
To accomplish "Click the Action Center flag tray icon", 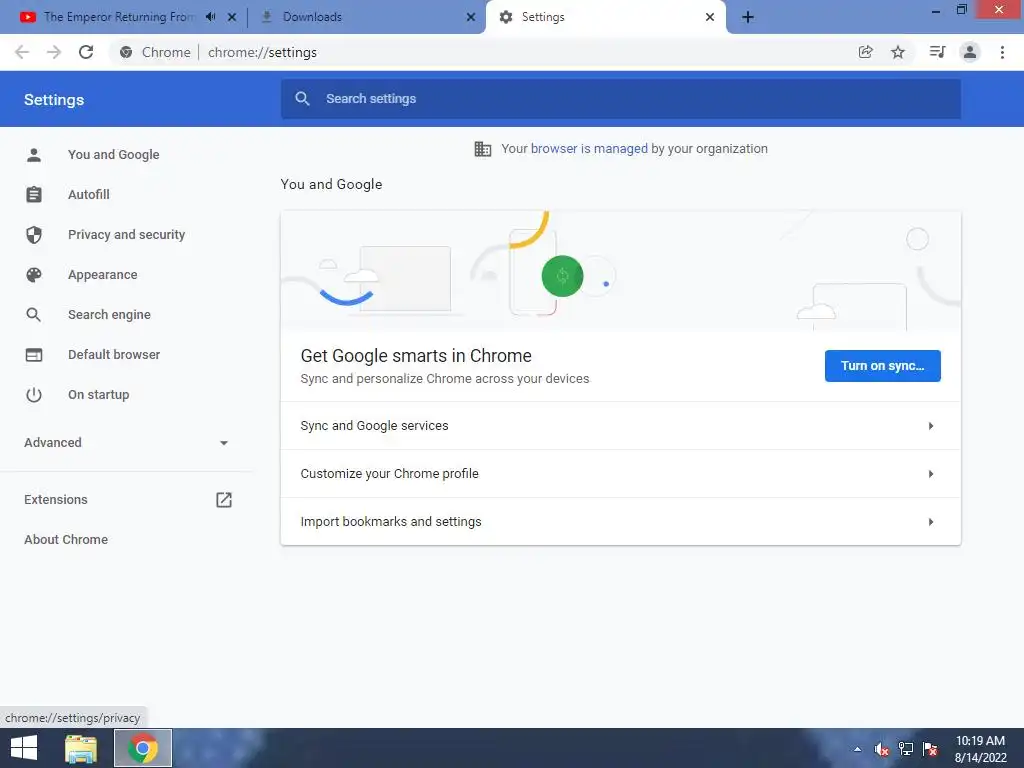I will coord(930,749).
